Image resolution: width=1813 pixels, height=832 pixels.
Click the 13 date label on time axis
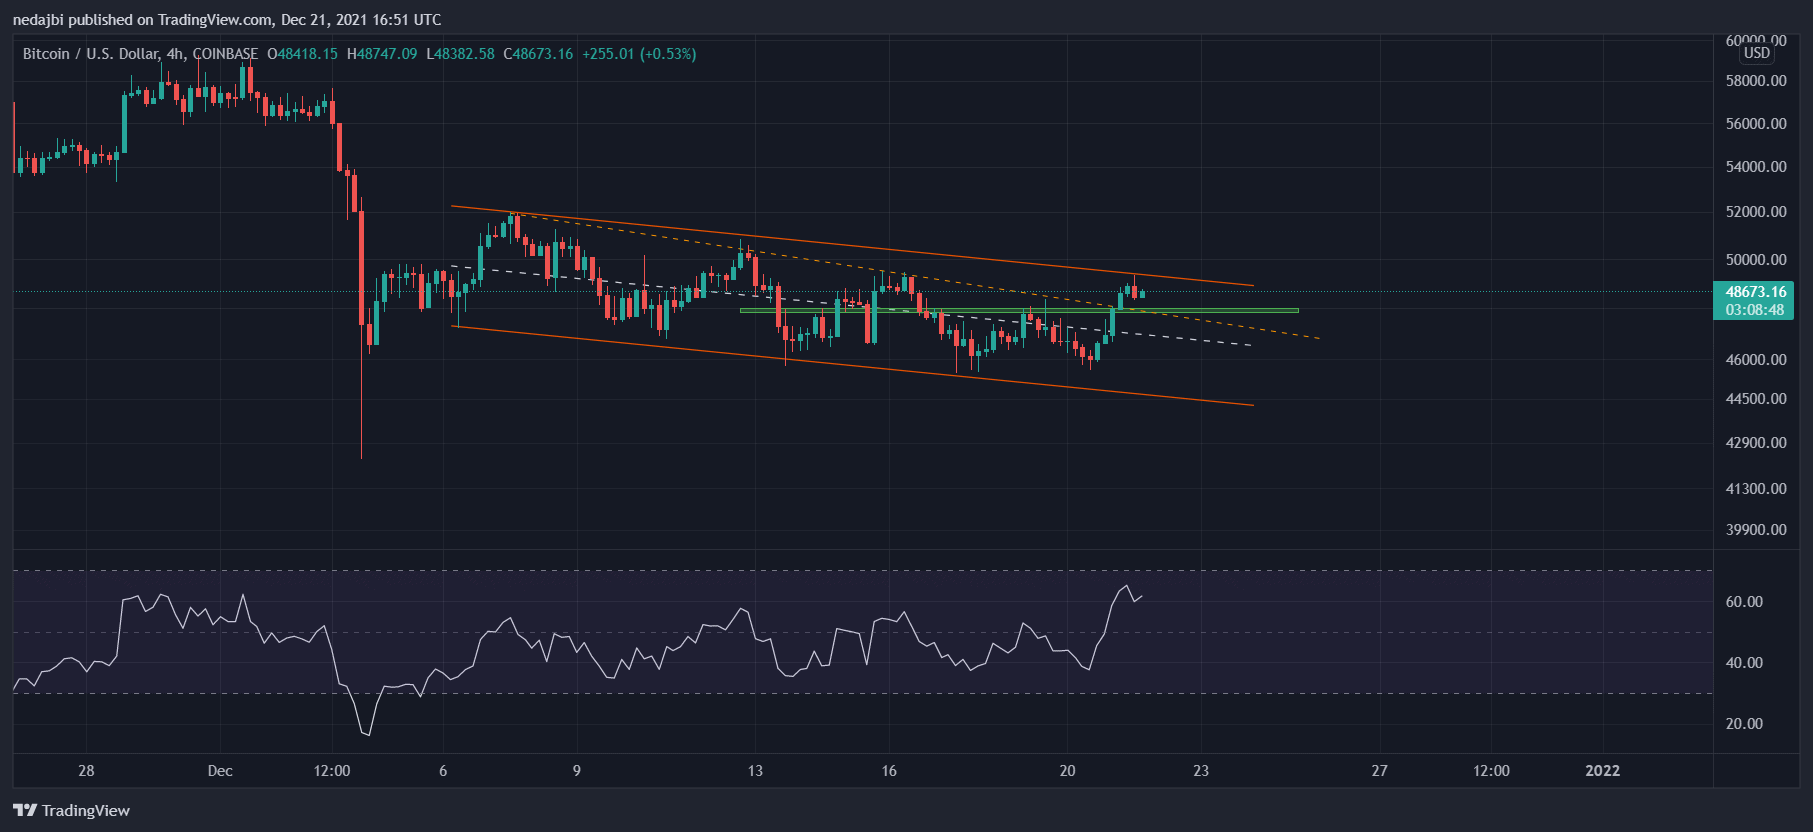[755, 771]
